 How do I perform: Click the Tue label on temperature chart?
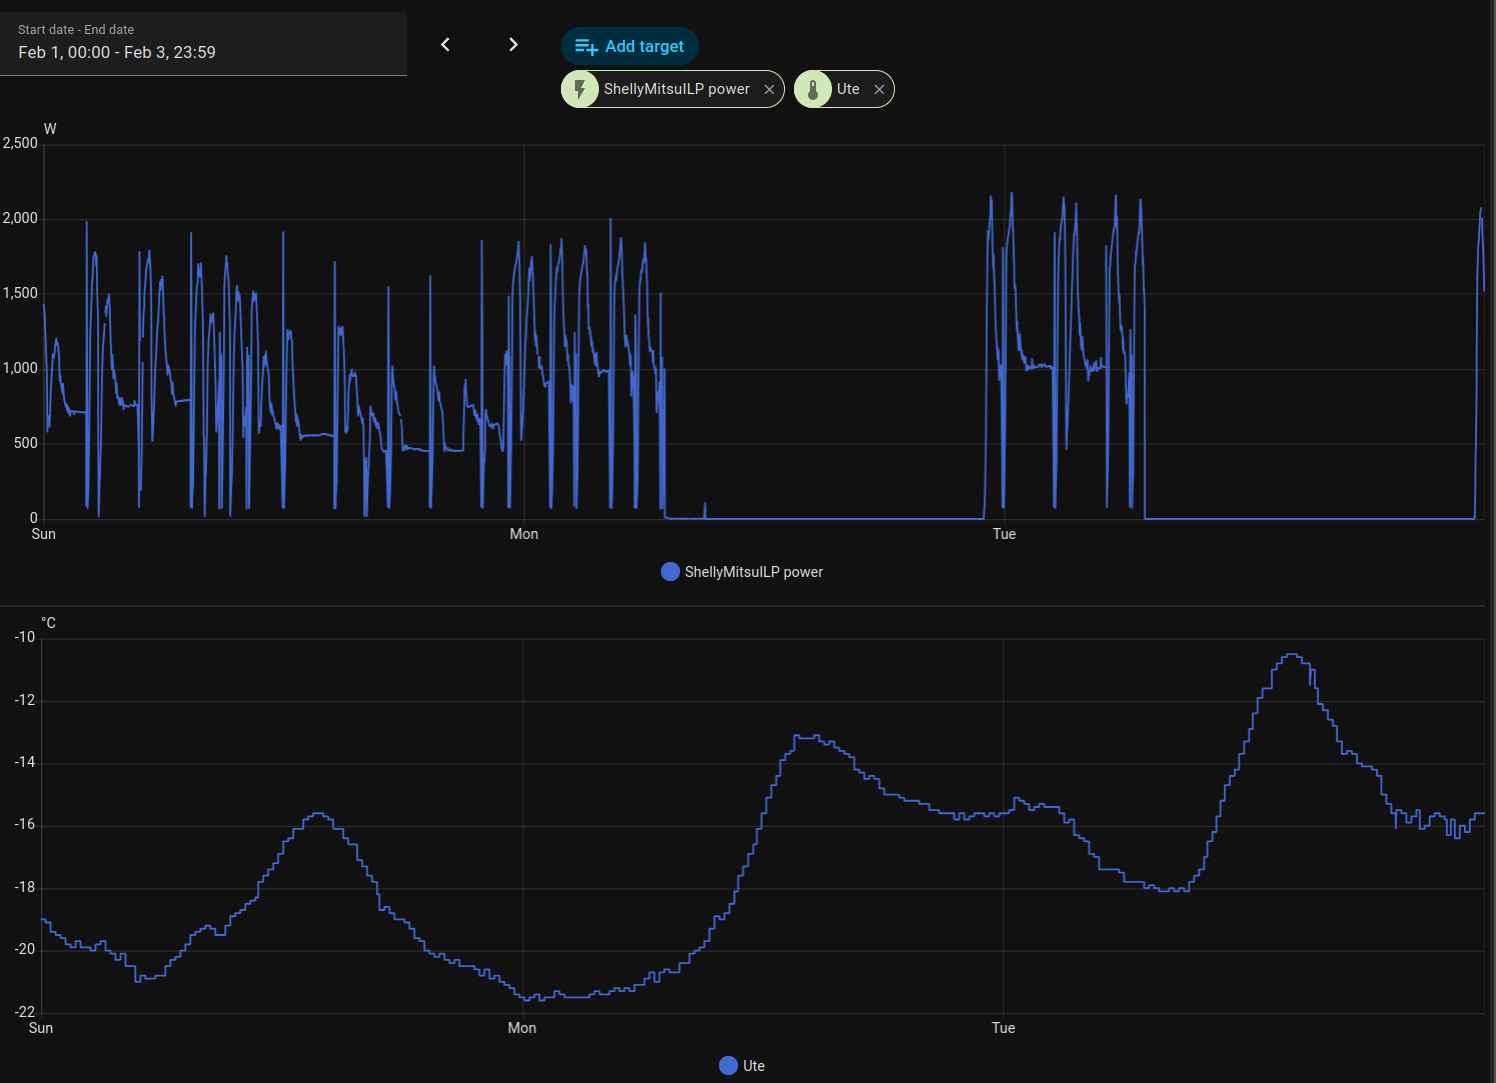pos(1003,1028)
